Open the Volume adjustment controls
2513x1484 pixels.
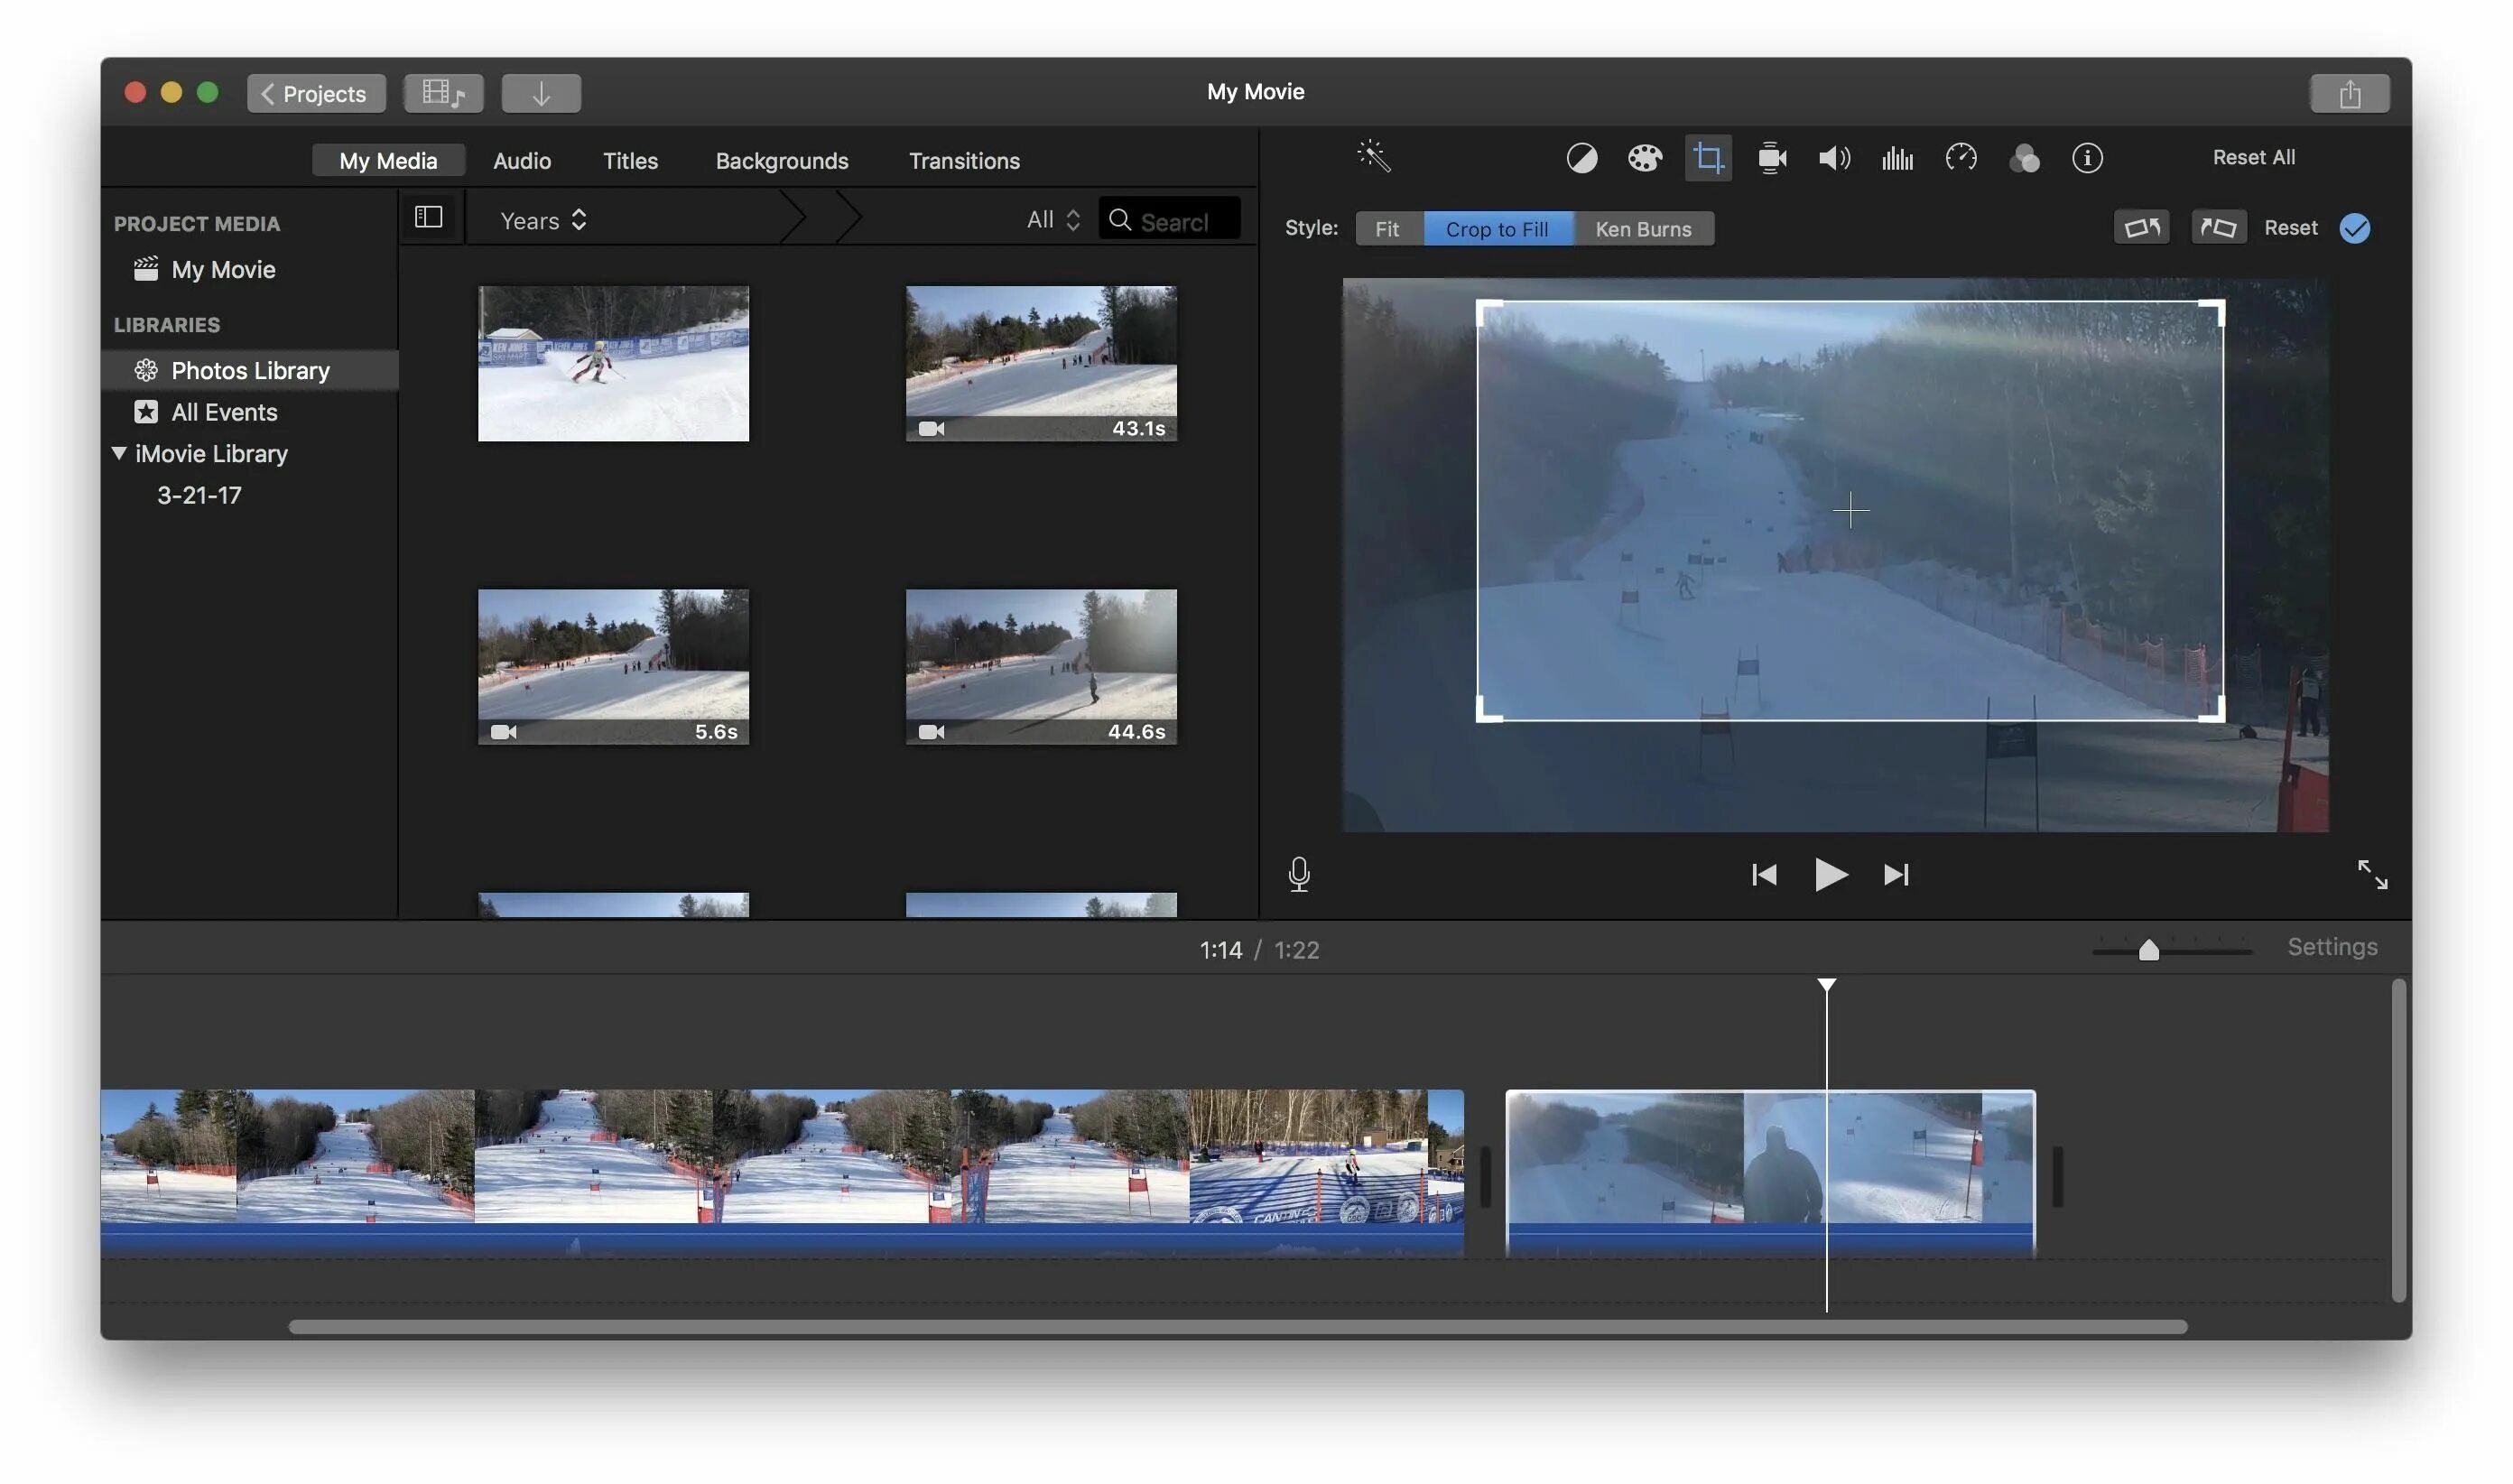(1833, 158)
